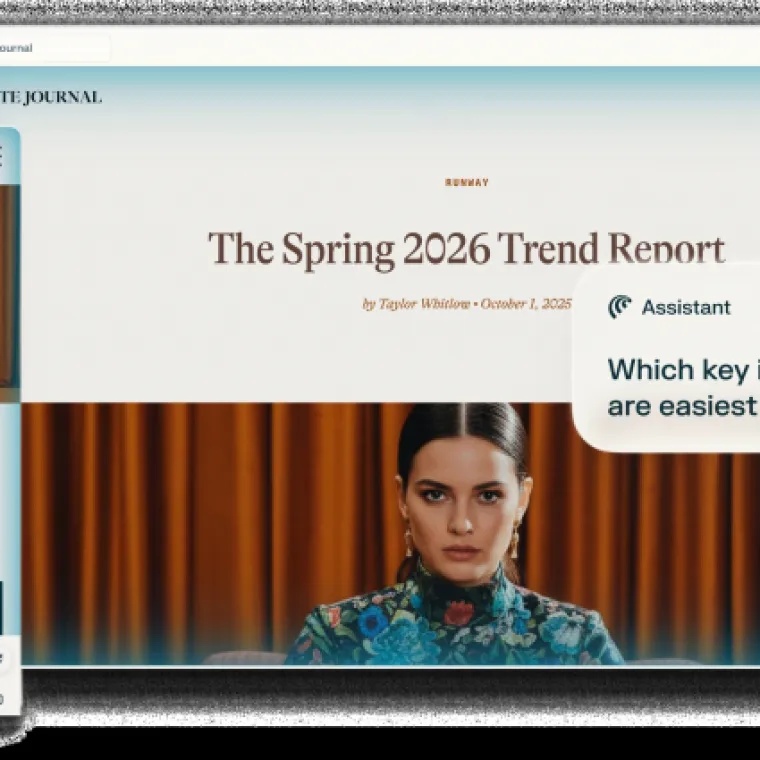This screenshot has height=760, width=760.
Task: Click the Assistant label in the popup
Action: [686, 307]
